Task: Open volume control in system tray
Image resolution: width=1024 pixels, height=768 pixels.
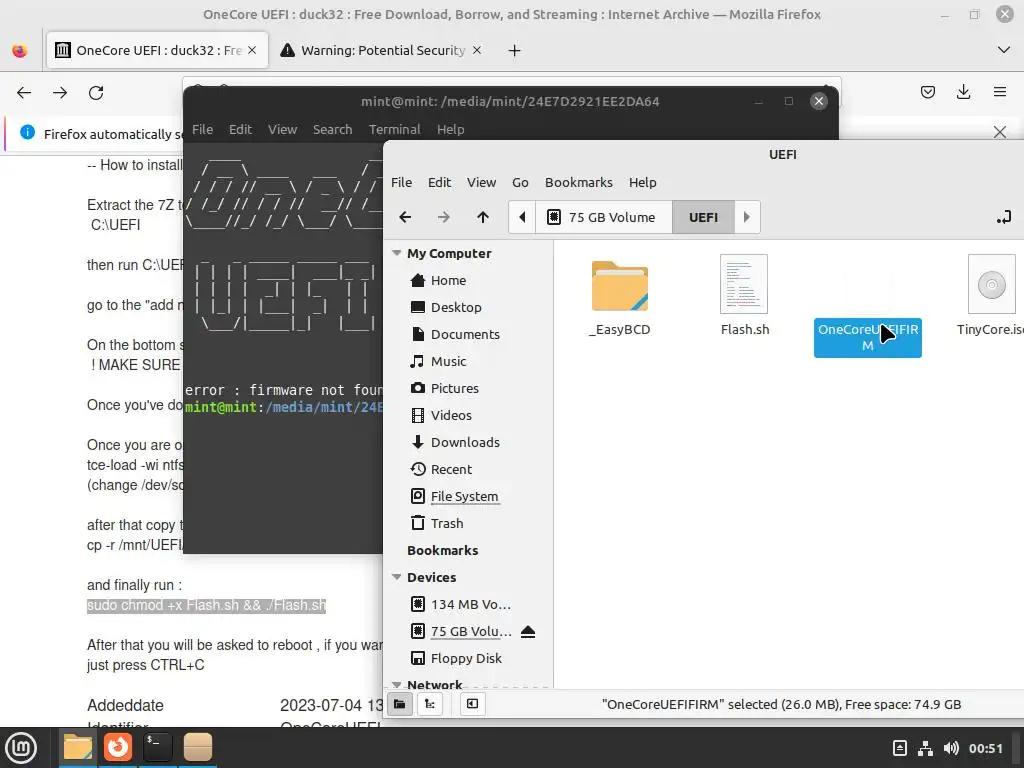Action: coord(952,748)
